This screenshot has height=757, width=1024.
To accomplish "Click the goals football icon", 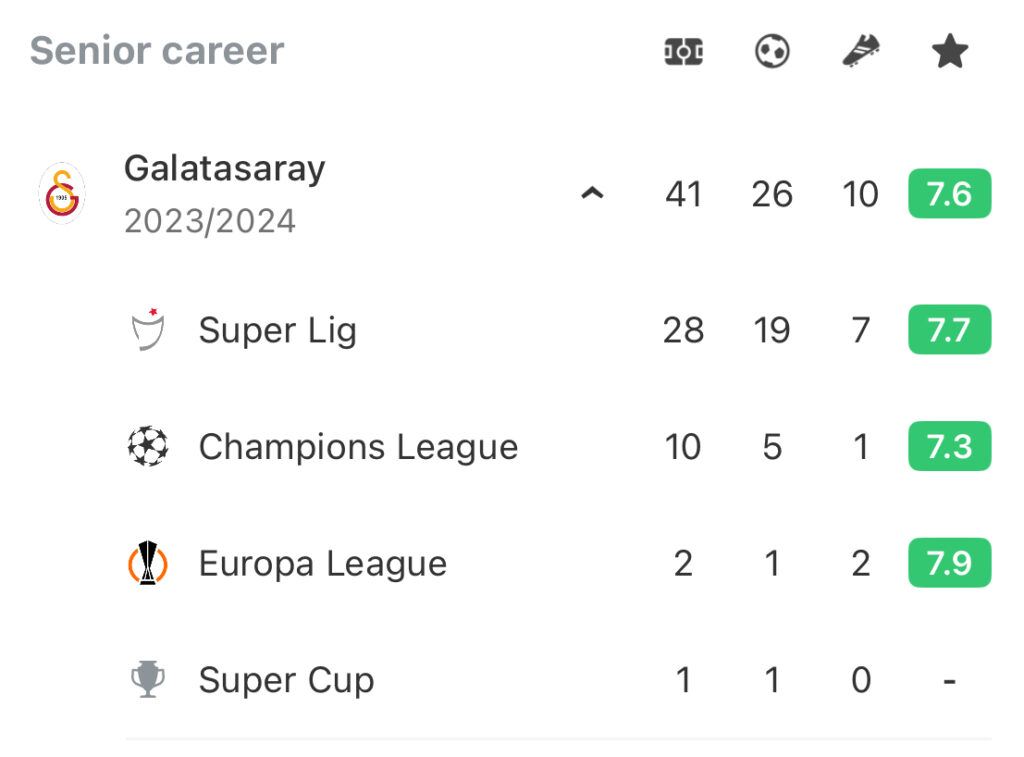I will click(772, 52).
